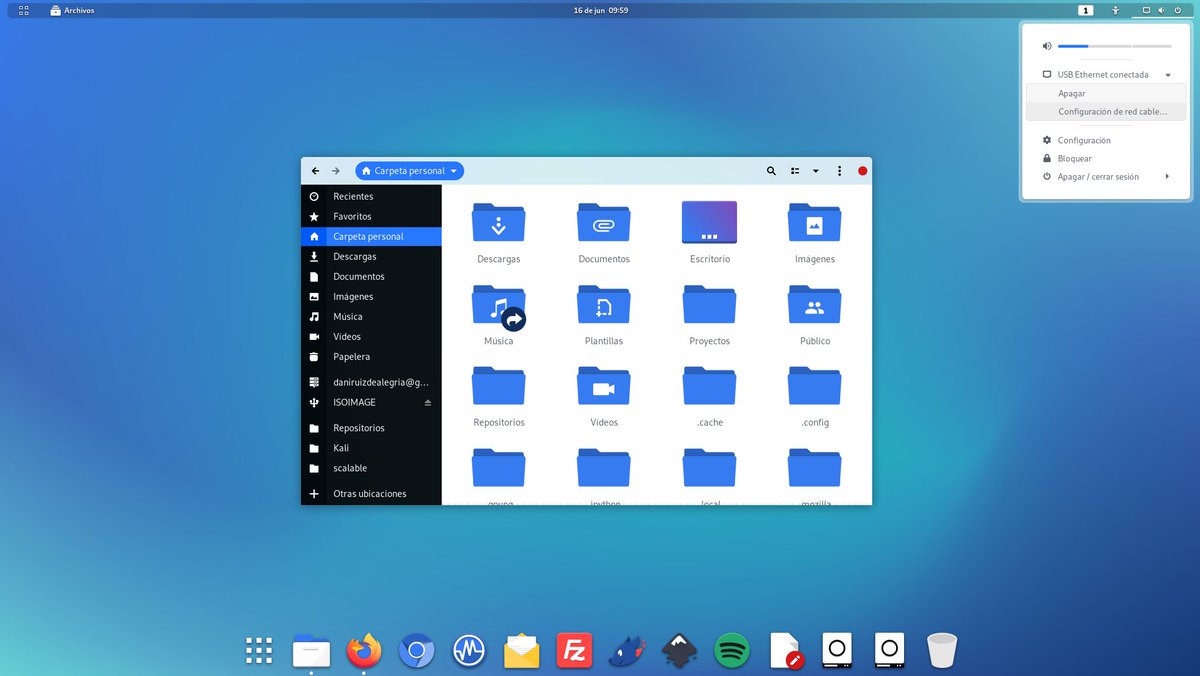Open the accessibility menu in top bar

pyautogui.click(x=1116, y=10)
